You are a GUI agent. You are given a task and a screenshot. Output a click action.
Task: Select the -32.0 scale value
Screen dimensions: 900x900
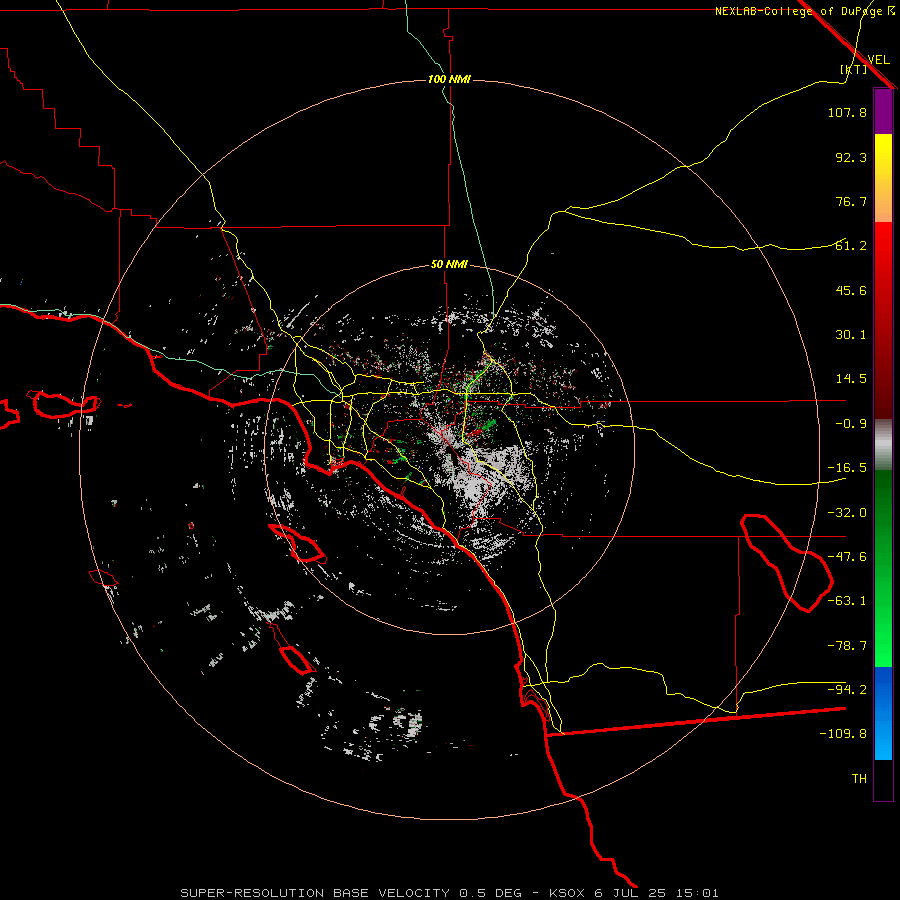tap(847, 513)
